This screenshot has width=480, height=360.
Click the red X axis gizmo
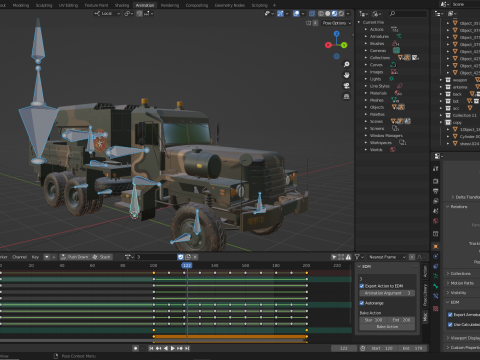[x=328, y=45]
